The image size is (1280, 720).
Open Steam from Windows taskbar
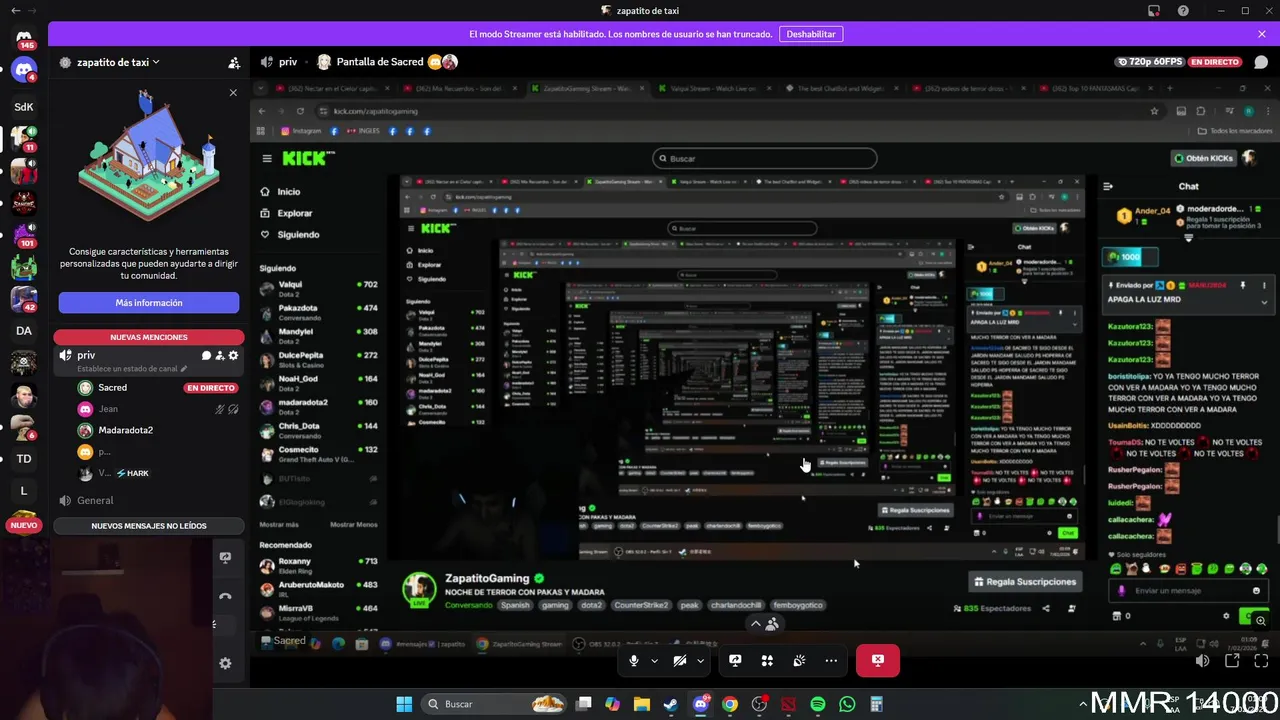[671, 704]
